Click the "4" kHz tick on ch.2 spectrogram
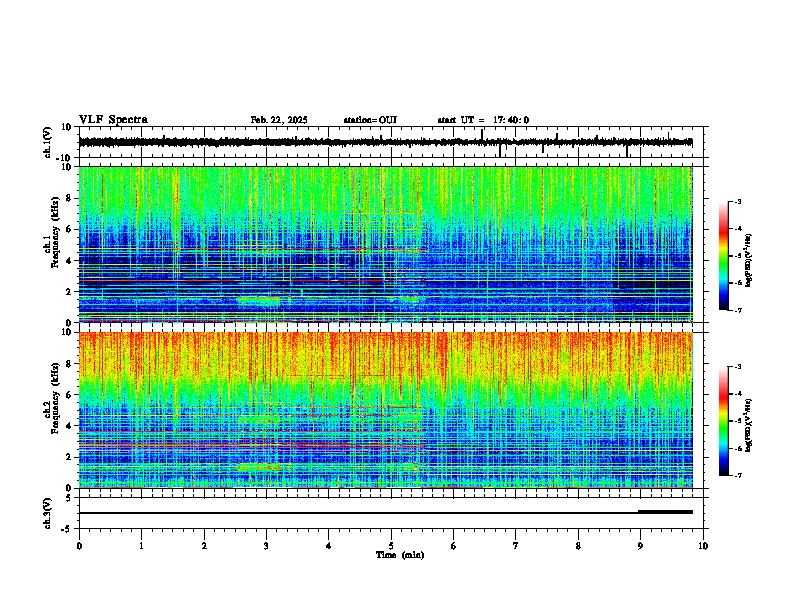The height and width of the screenshot is (612, 792). [x=69, y=426]
